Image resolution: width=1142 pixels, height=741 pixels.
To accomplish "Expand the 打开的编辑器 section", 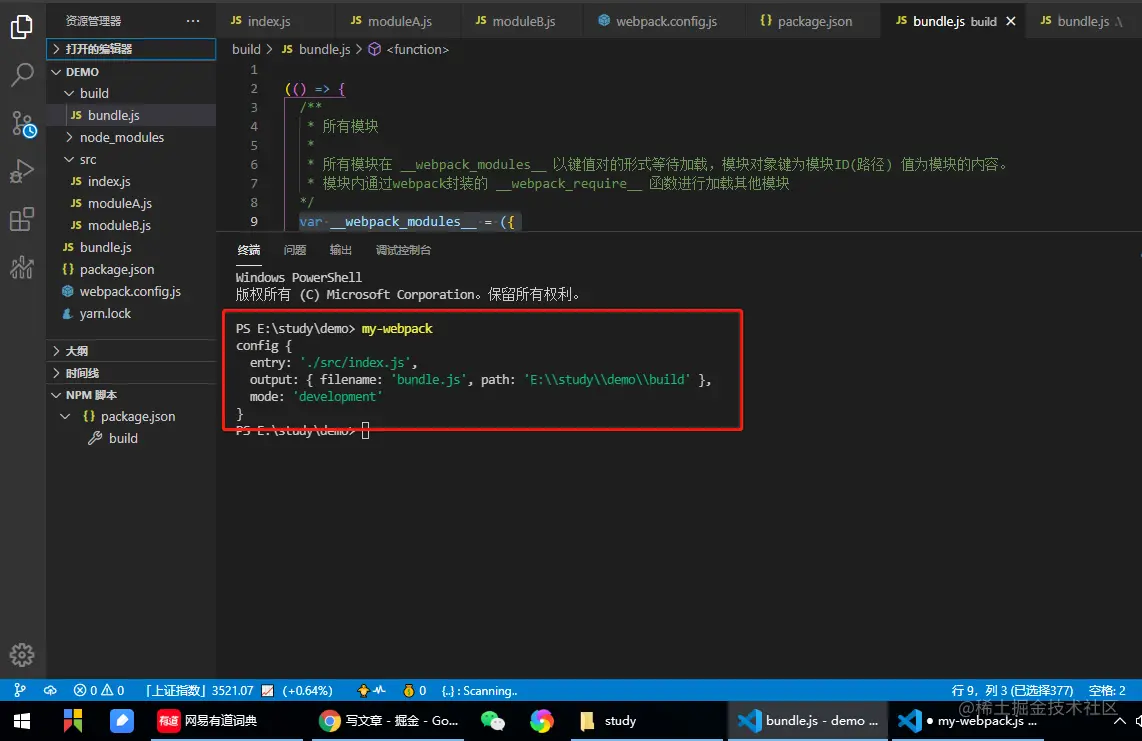I will coord(131,49).
